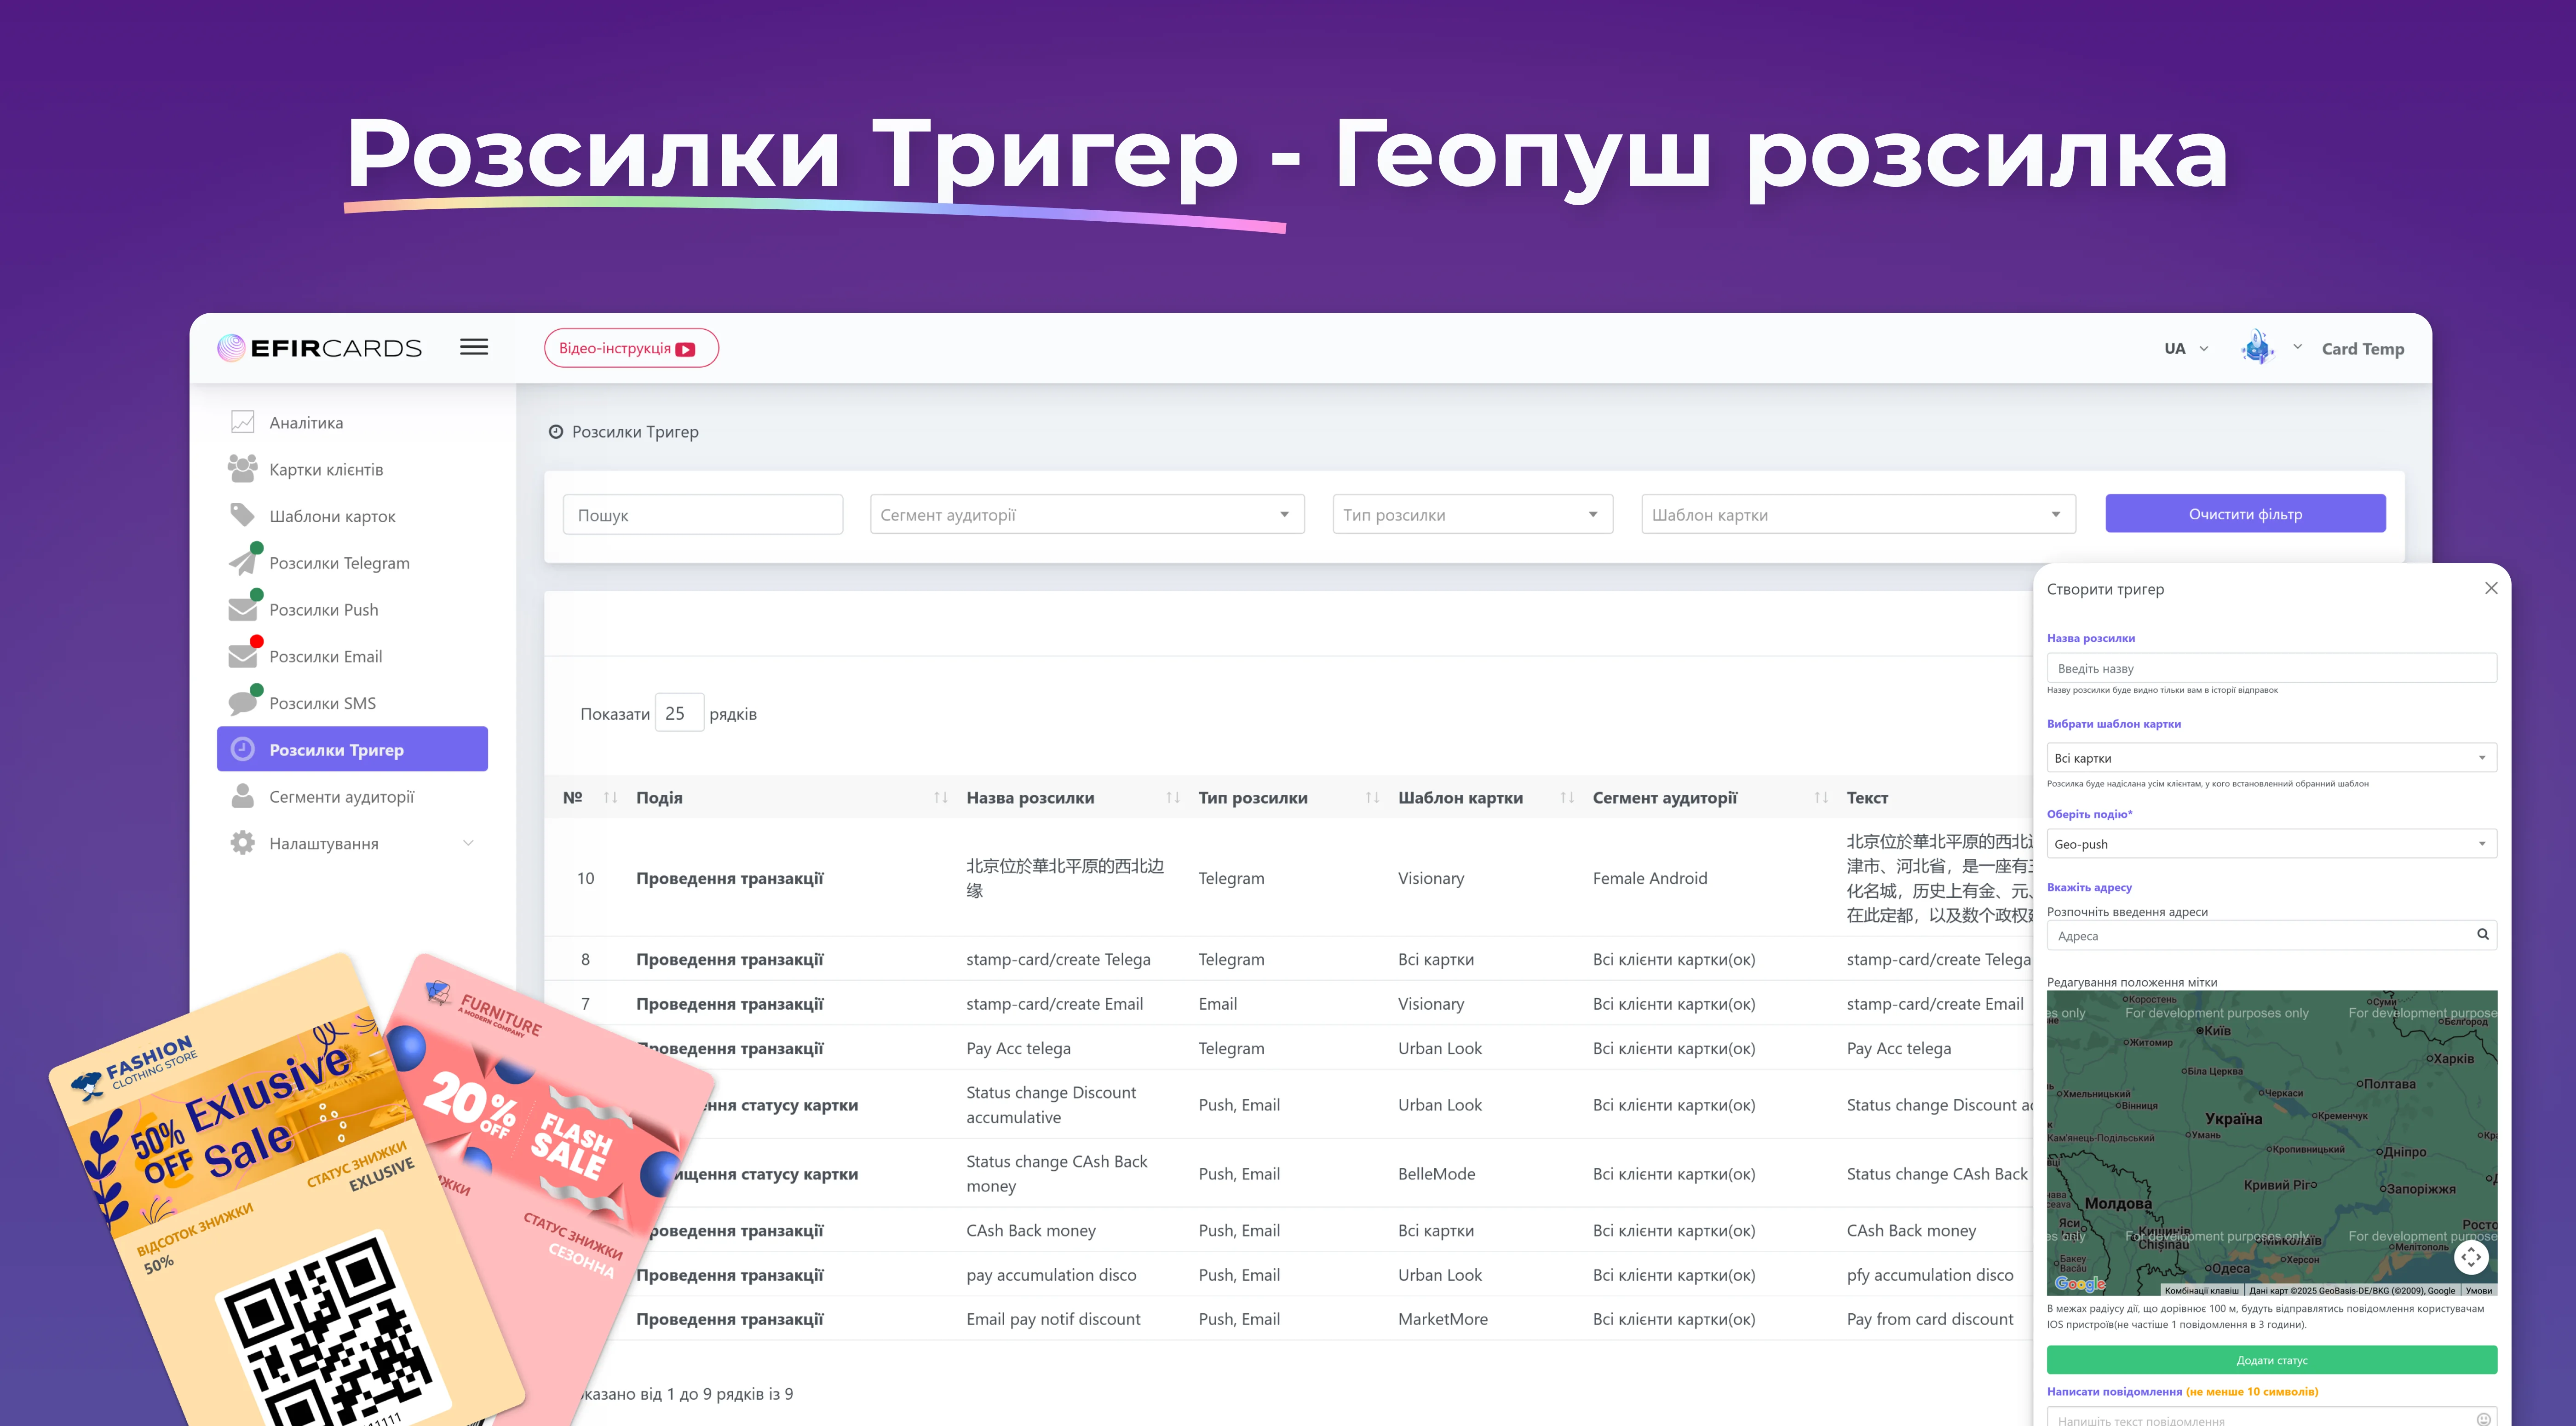Open the Сегмент аудиторії filter dropdown
This screenshot has width=2576, height=1426.
click(1087, 514)
